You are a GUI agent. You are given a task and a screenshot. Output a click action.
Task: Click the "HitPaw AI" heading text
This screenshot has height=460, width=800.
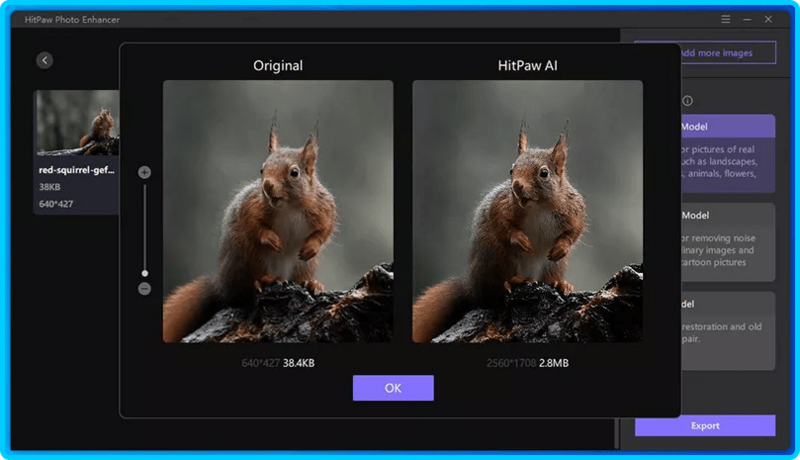pyautogui.click(x=528, y=66)
